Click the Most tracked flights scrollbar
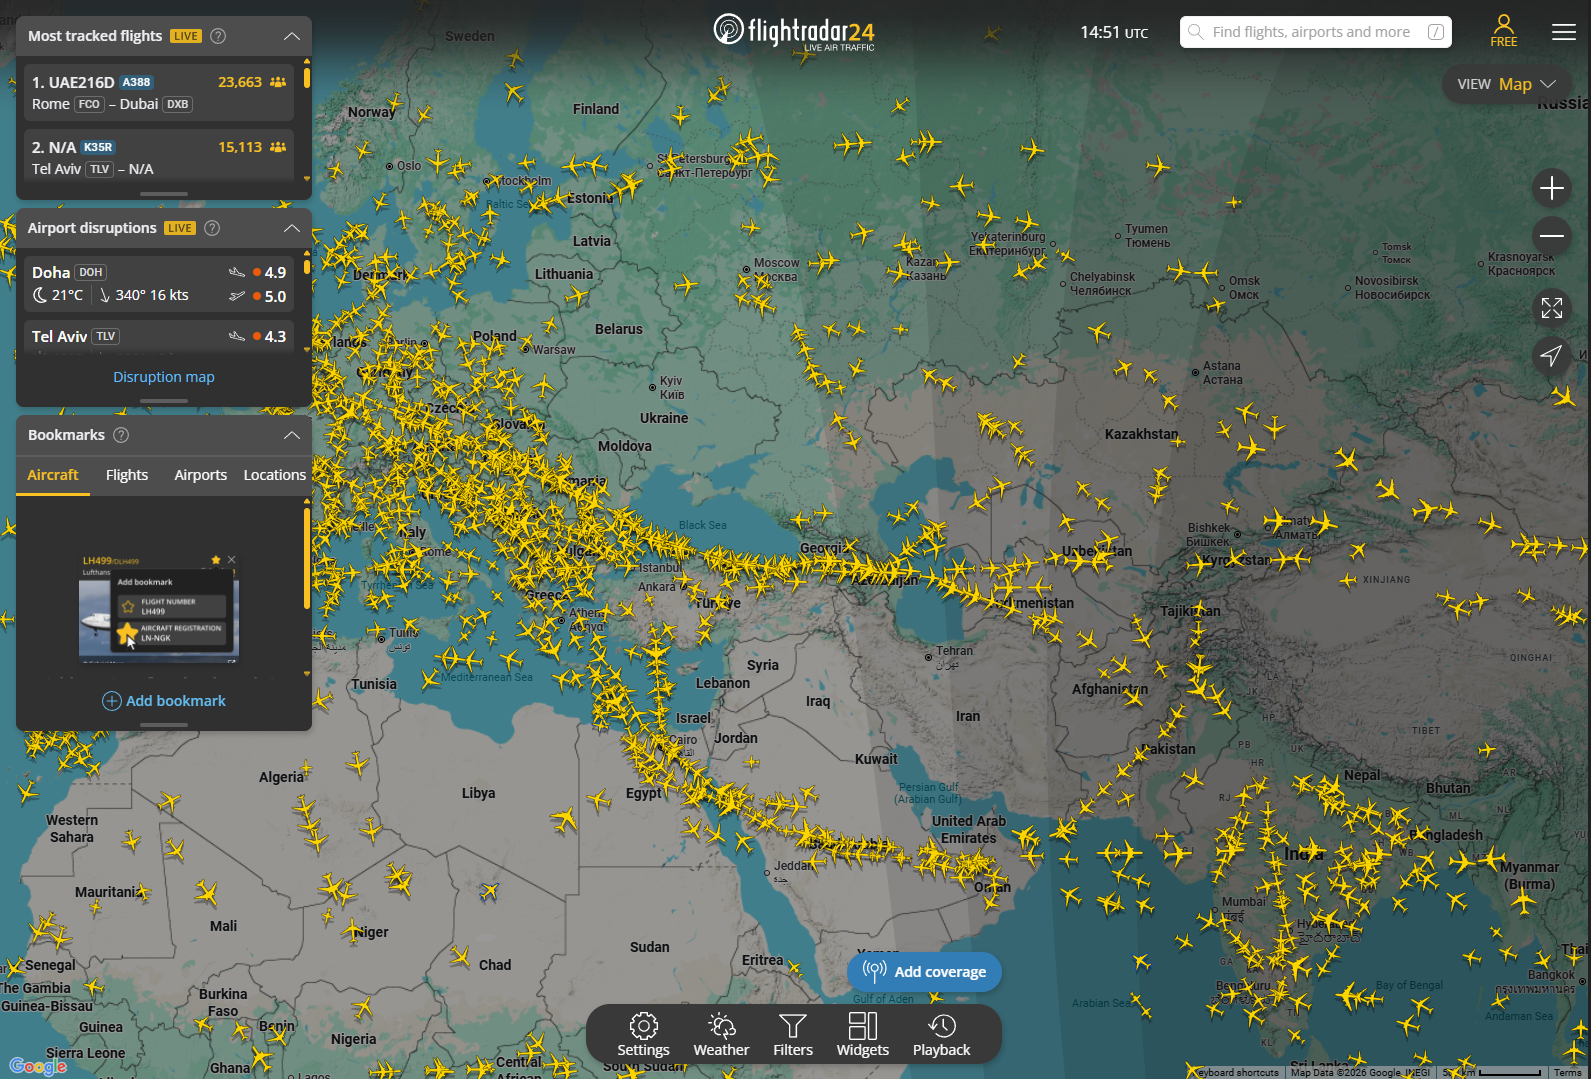 pos(307,76)
